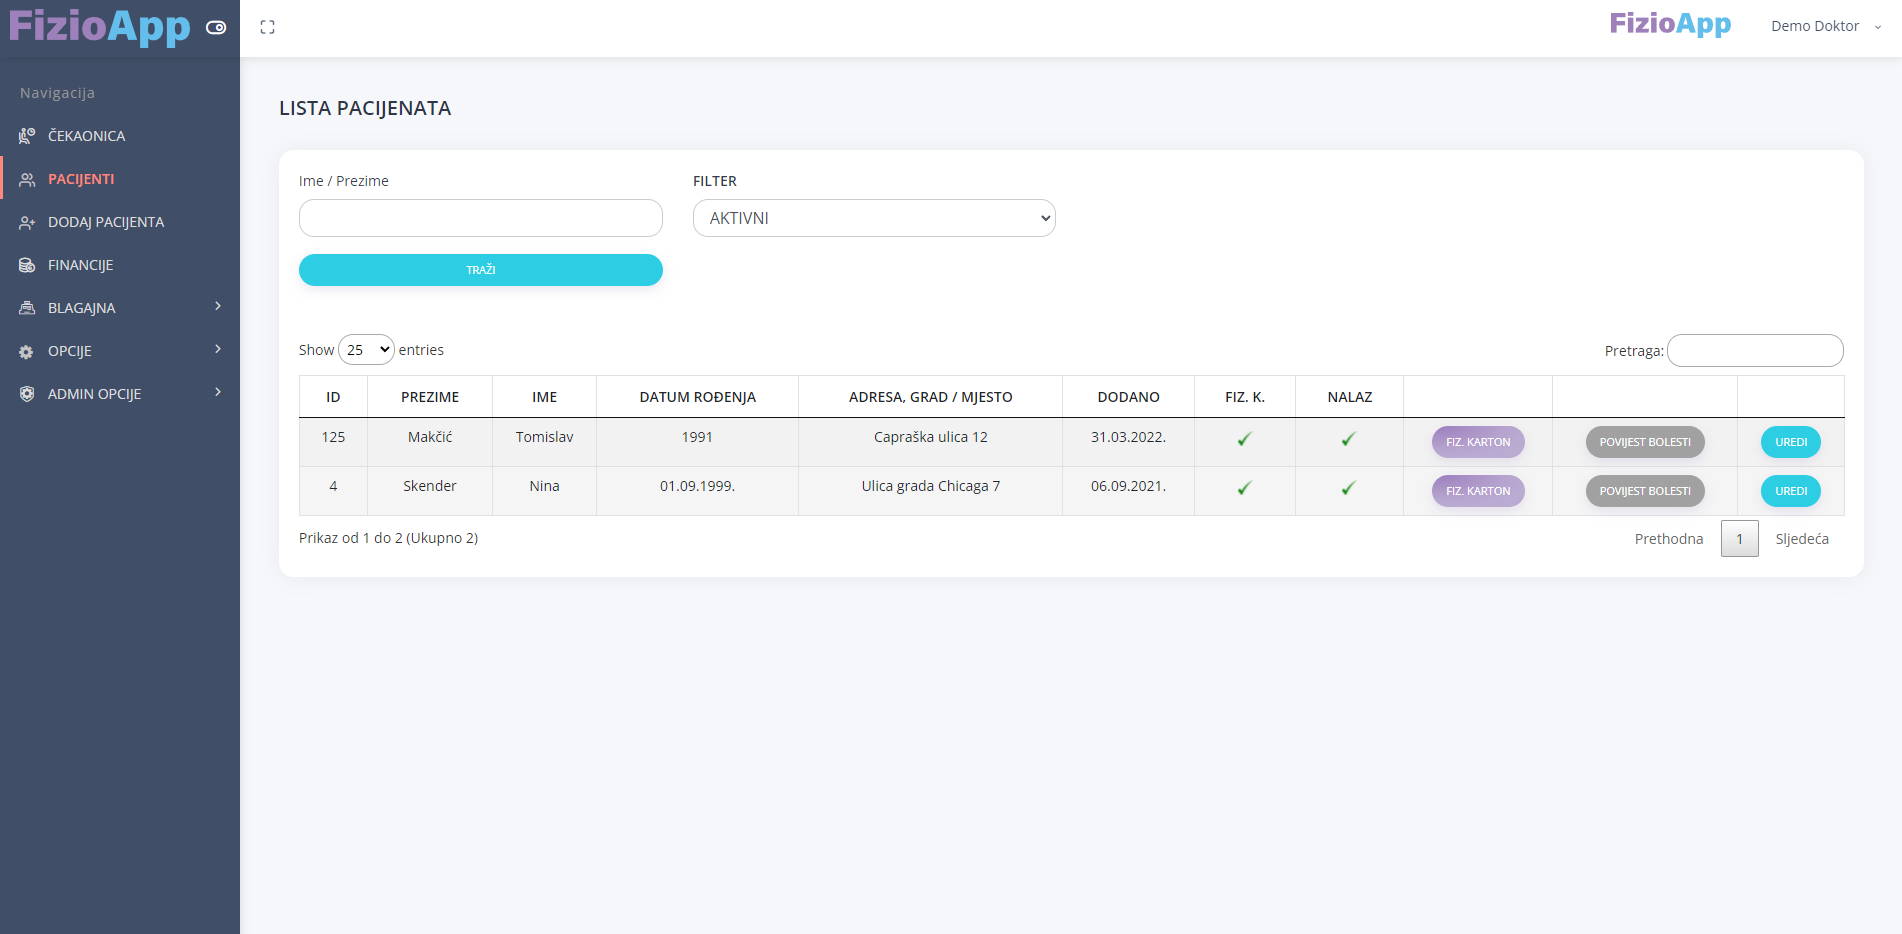Click the Admin Opcije shield icon

coord(27,394)
